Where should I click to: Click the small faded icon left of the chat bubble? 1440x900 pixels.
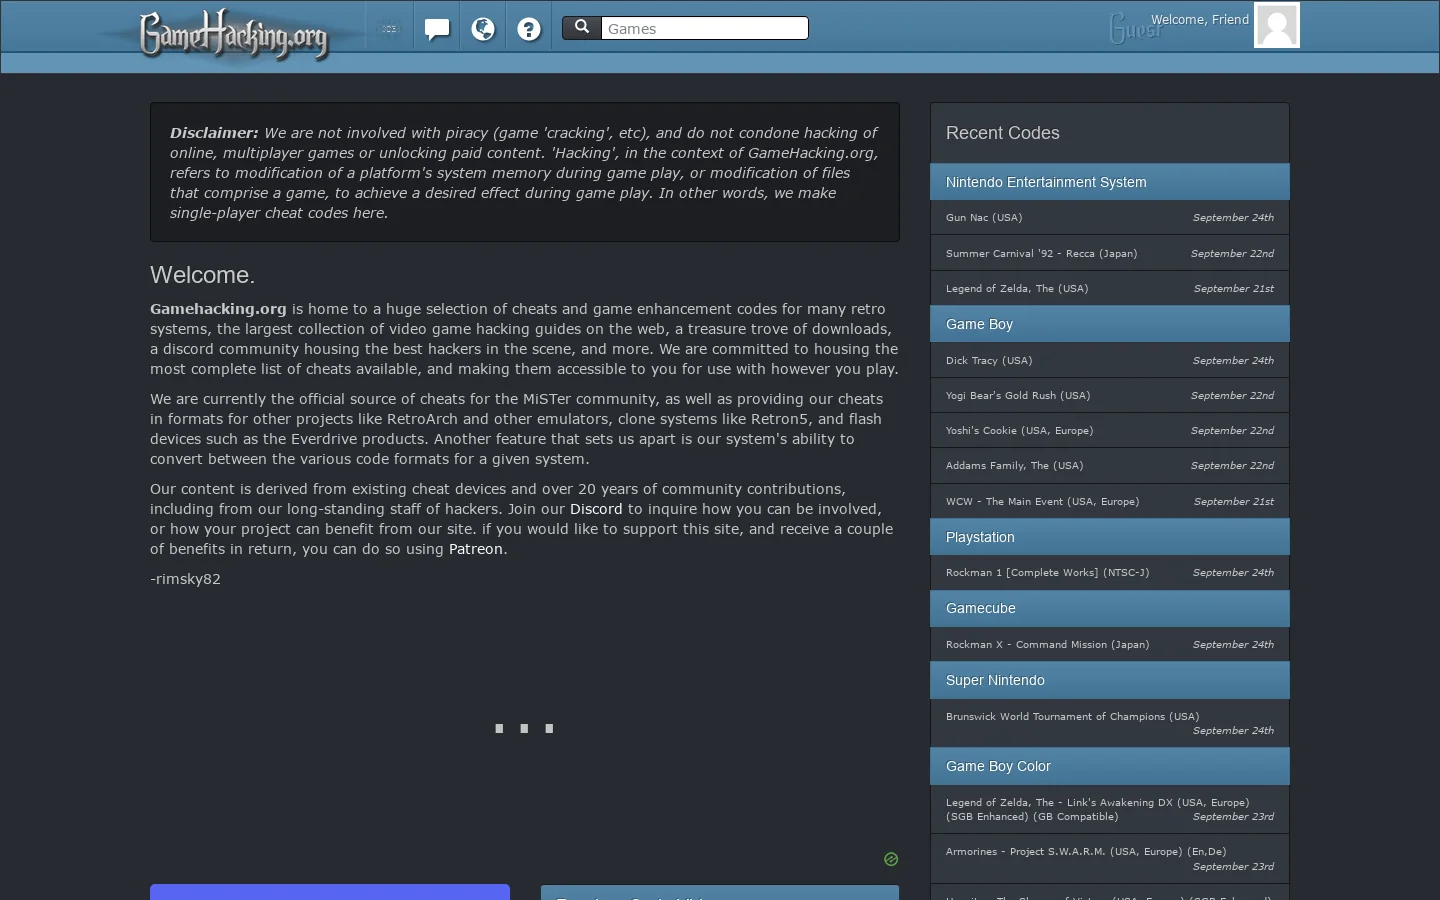[388, 29]
